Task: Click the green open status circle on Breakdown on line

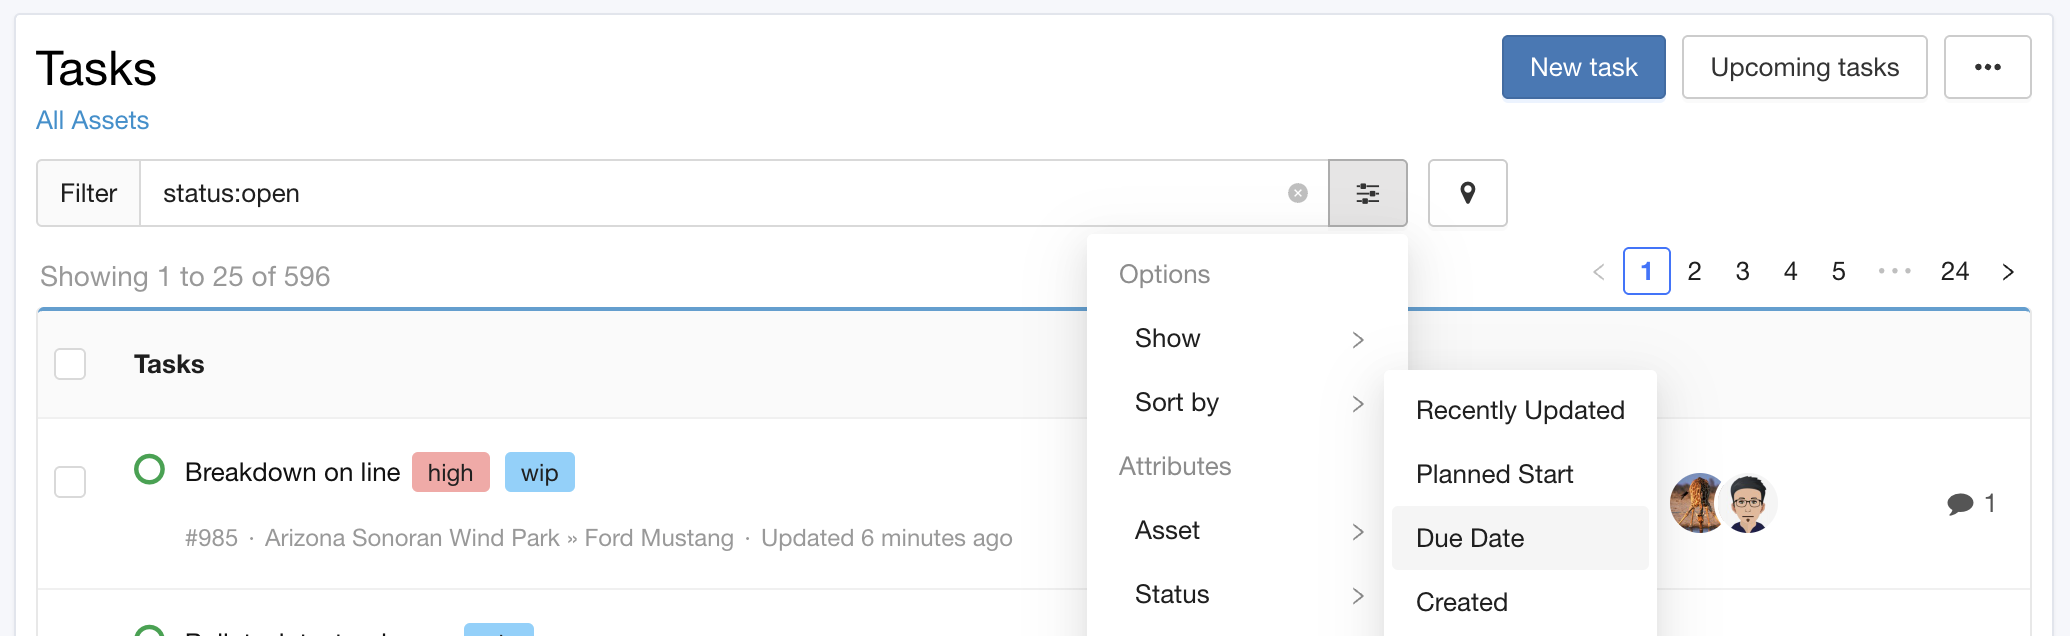Action: (149, 469)
